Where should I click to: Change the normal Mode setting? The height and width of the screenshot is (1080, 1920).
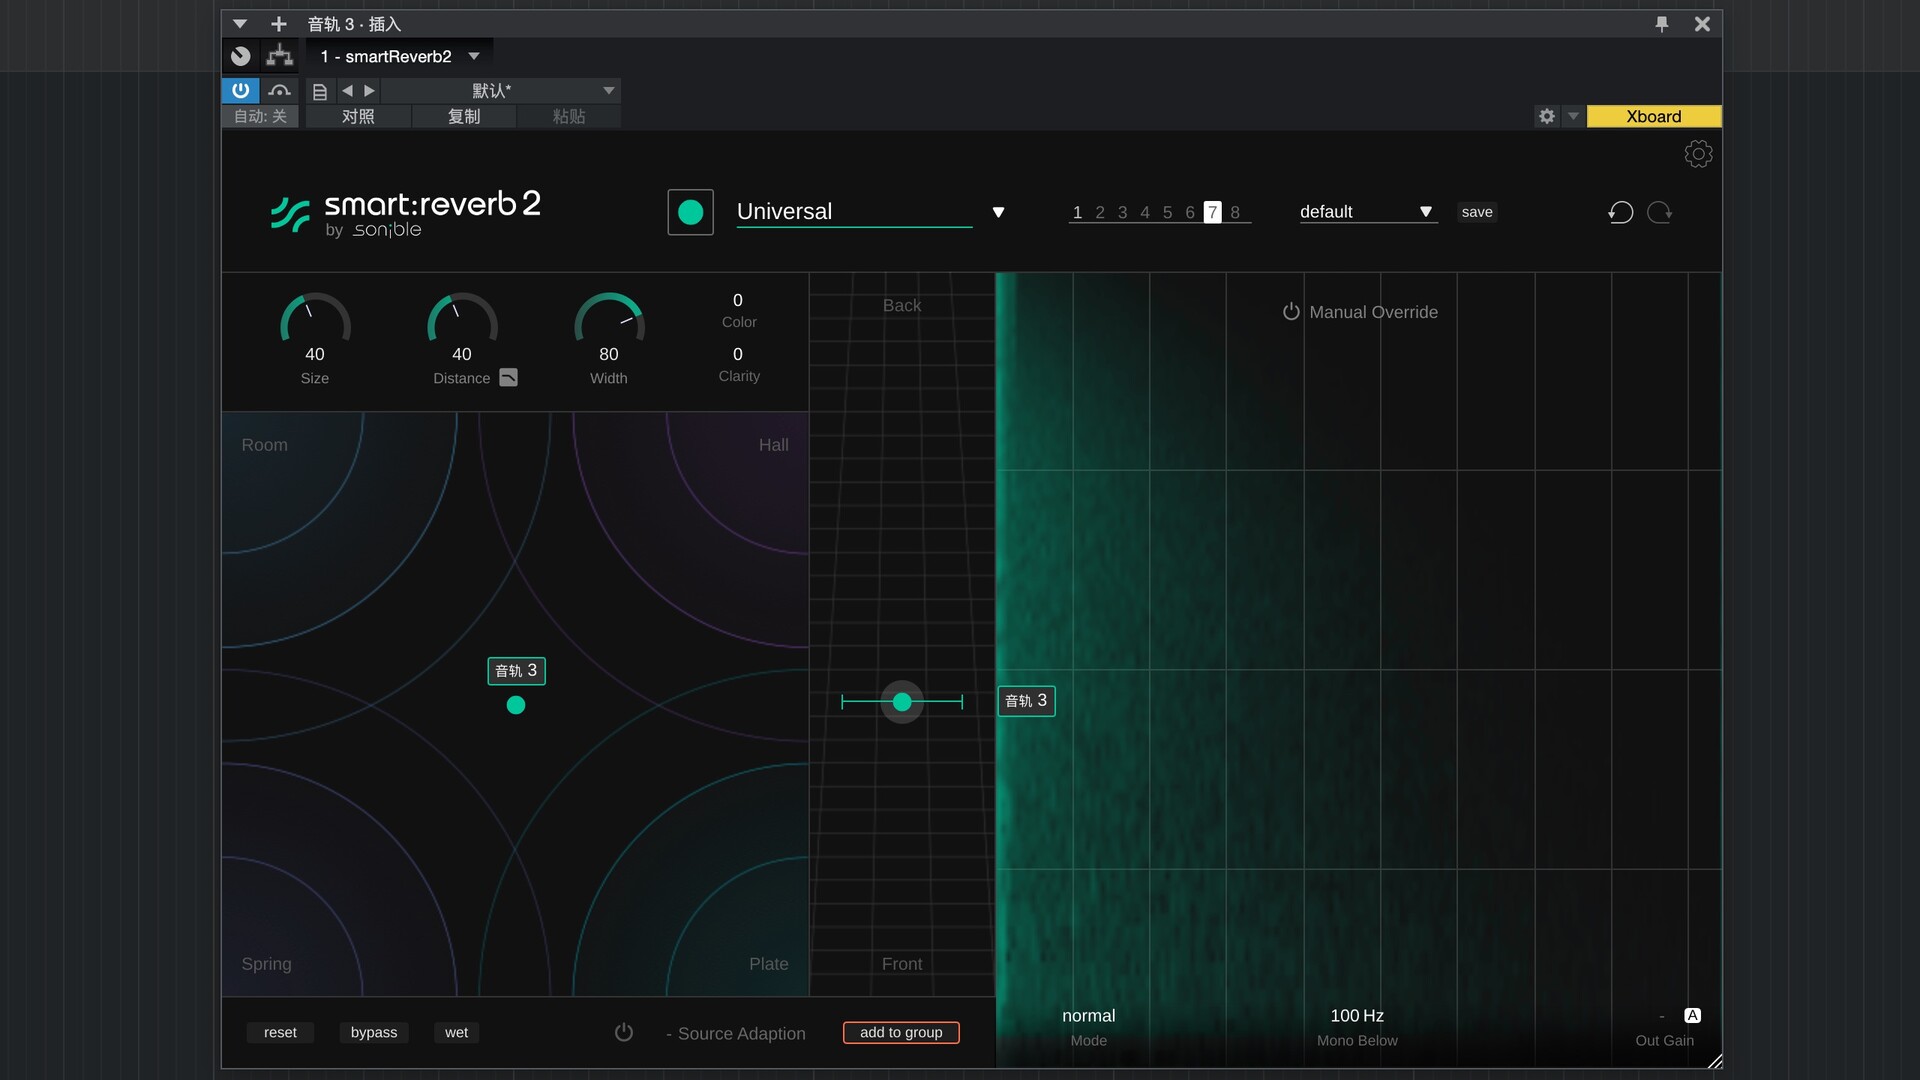(x=1088, y=1016)
